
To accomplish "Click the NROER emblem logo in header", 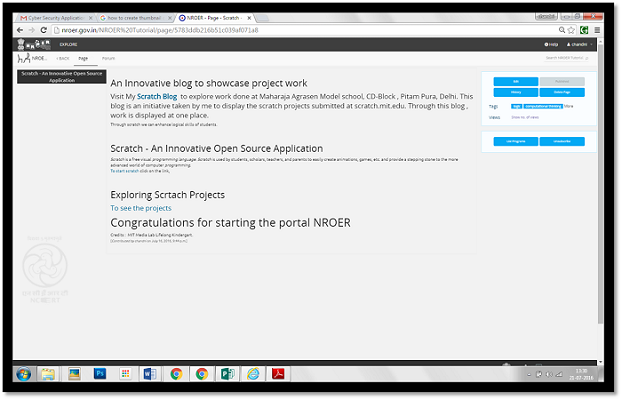I will pos(34,44).
